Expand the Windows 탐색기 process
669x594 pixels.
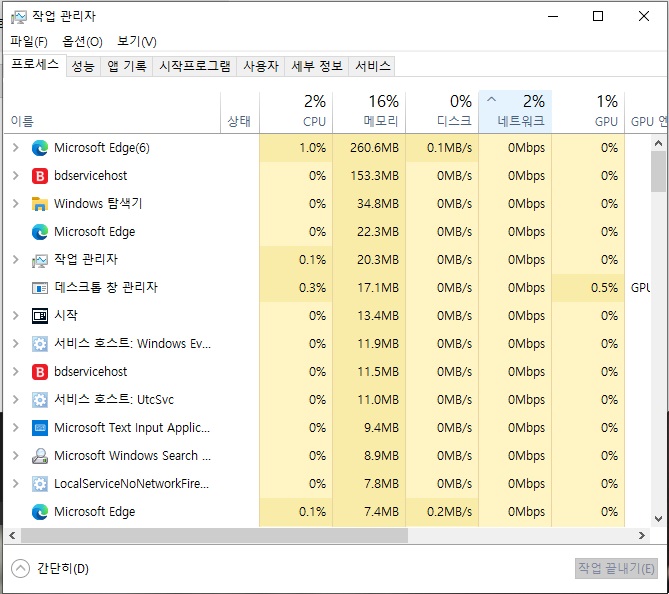point(16,204)
